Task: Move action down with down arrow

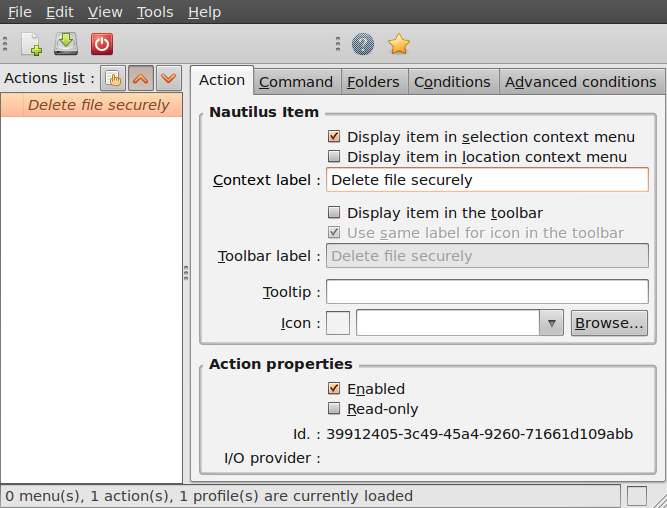Action: [168, 78]
